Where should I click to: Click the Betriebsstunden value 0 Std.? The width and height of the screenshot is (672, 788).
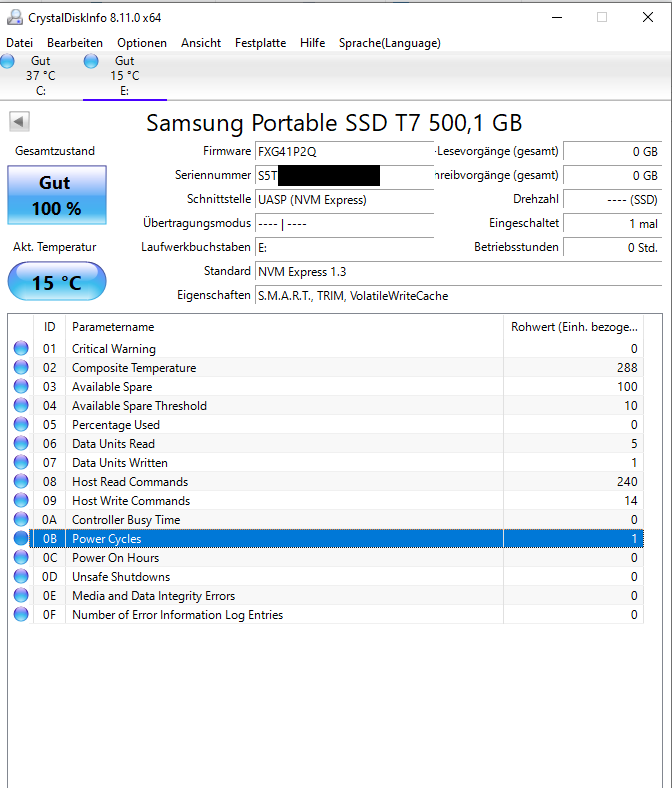coord(612,248)
